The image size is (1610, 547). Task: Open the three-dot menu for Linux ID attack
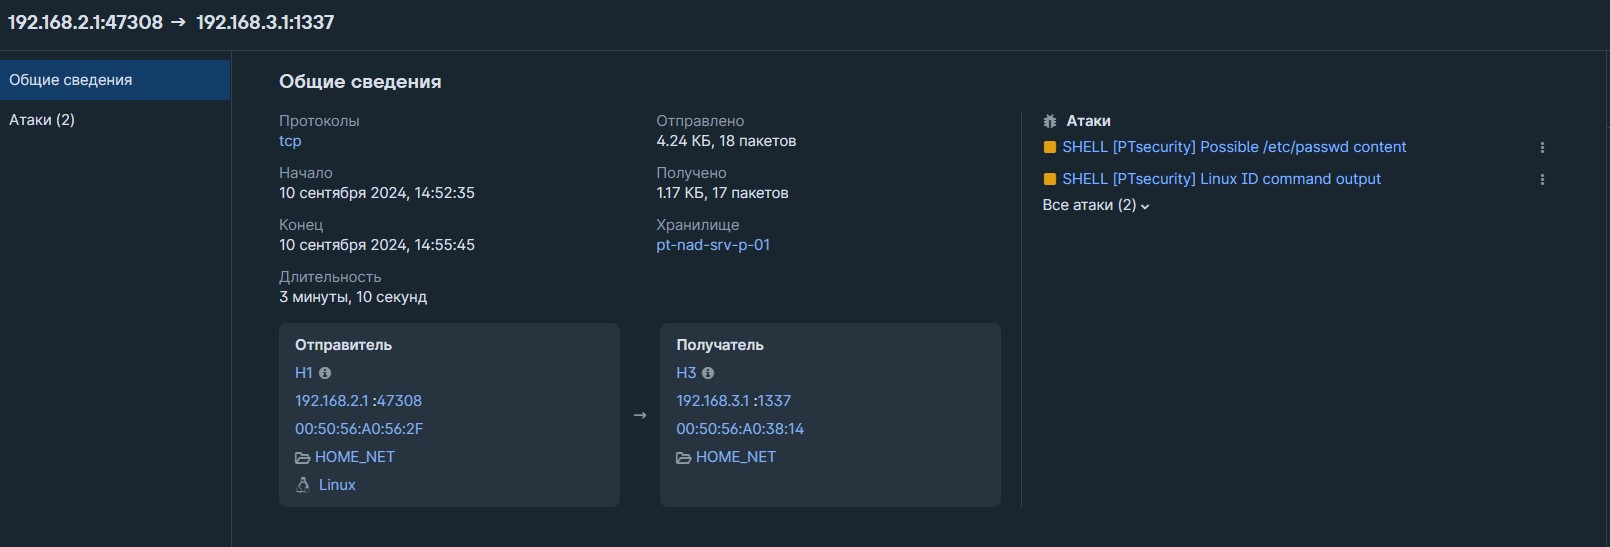1542,179
